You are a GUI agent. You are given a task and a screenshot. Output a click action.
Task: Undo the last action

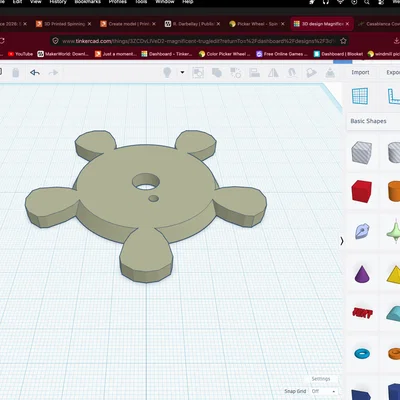(x=35, y=72)
